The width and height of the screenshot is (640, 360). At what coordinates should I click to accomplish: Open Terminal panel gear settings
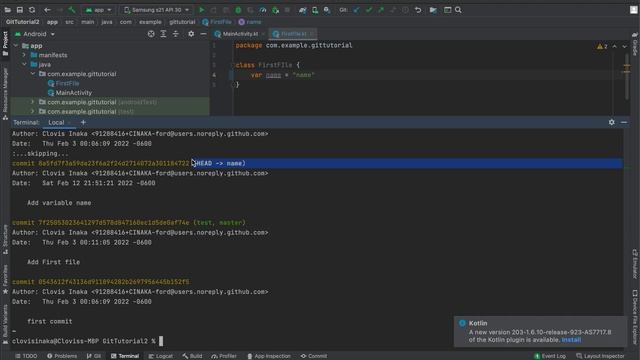click(611, 122)
